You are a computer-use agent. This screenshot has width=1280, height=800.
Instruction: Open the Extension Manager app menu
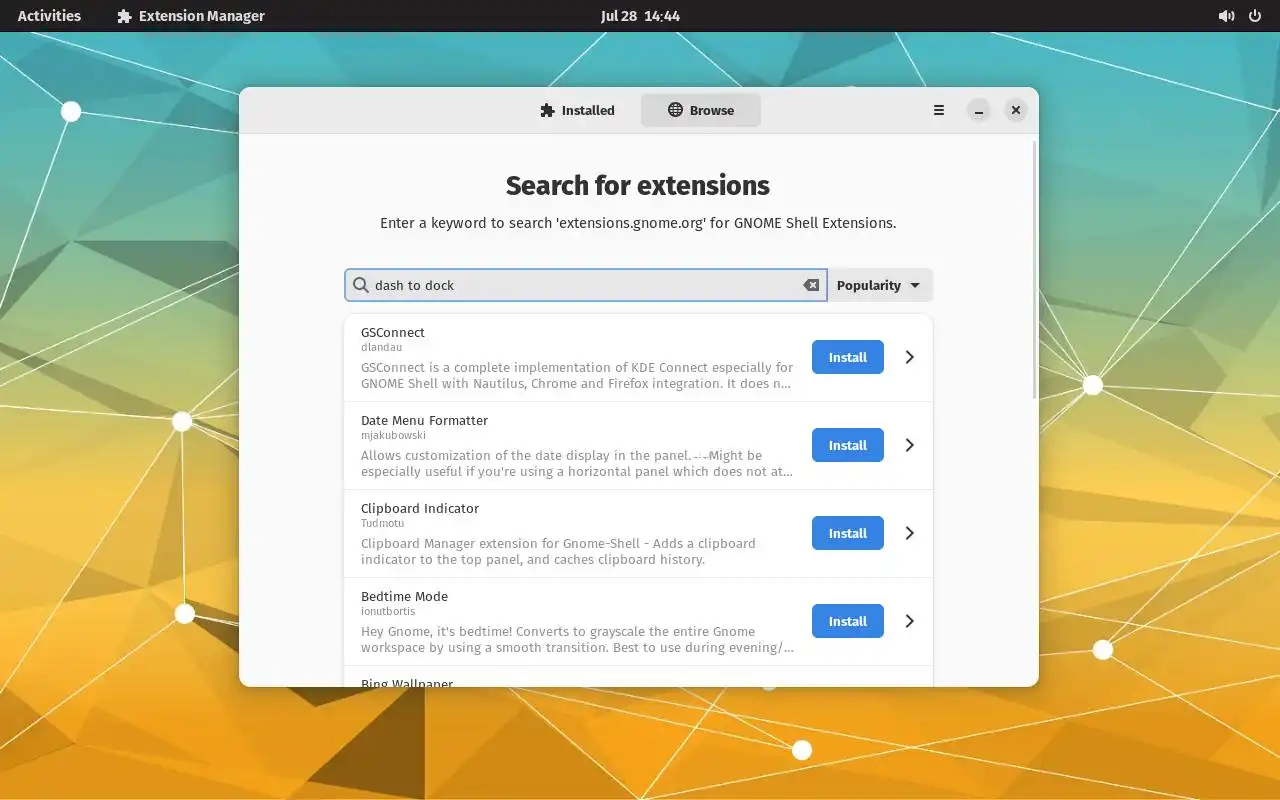(191, 16)
